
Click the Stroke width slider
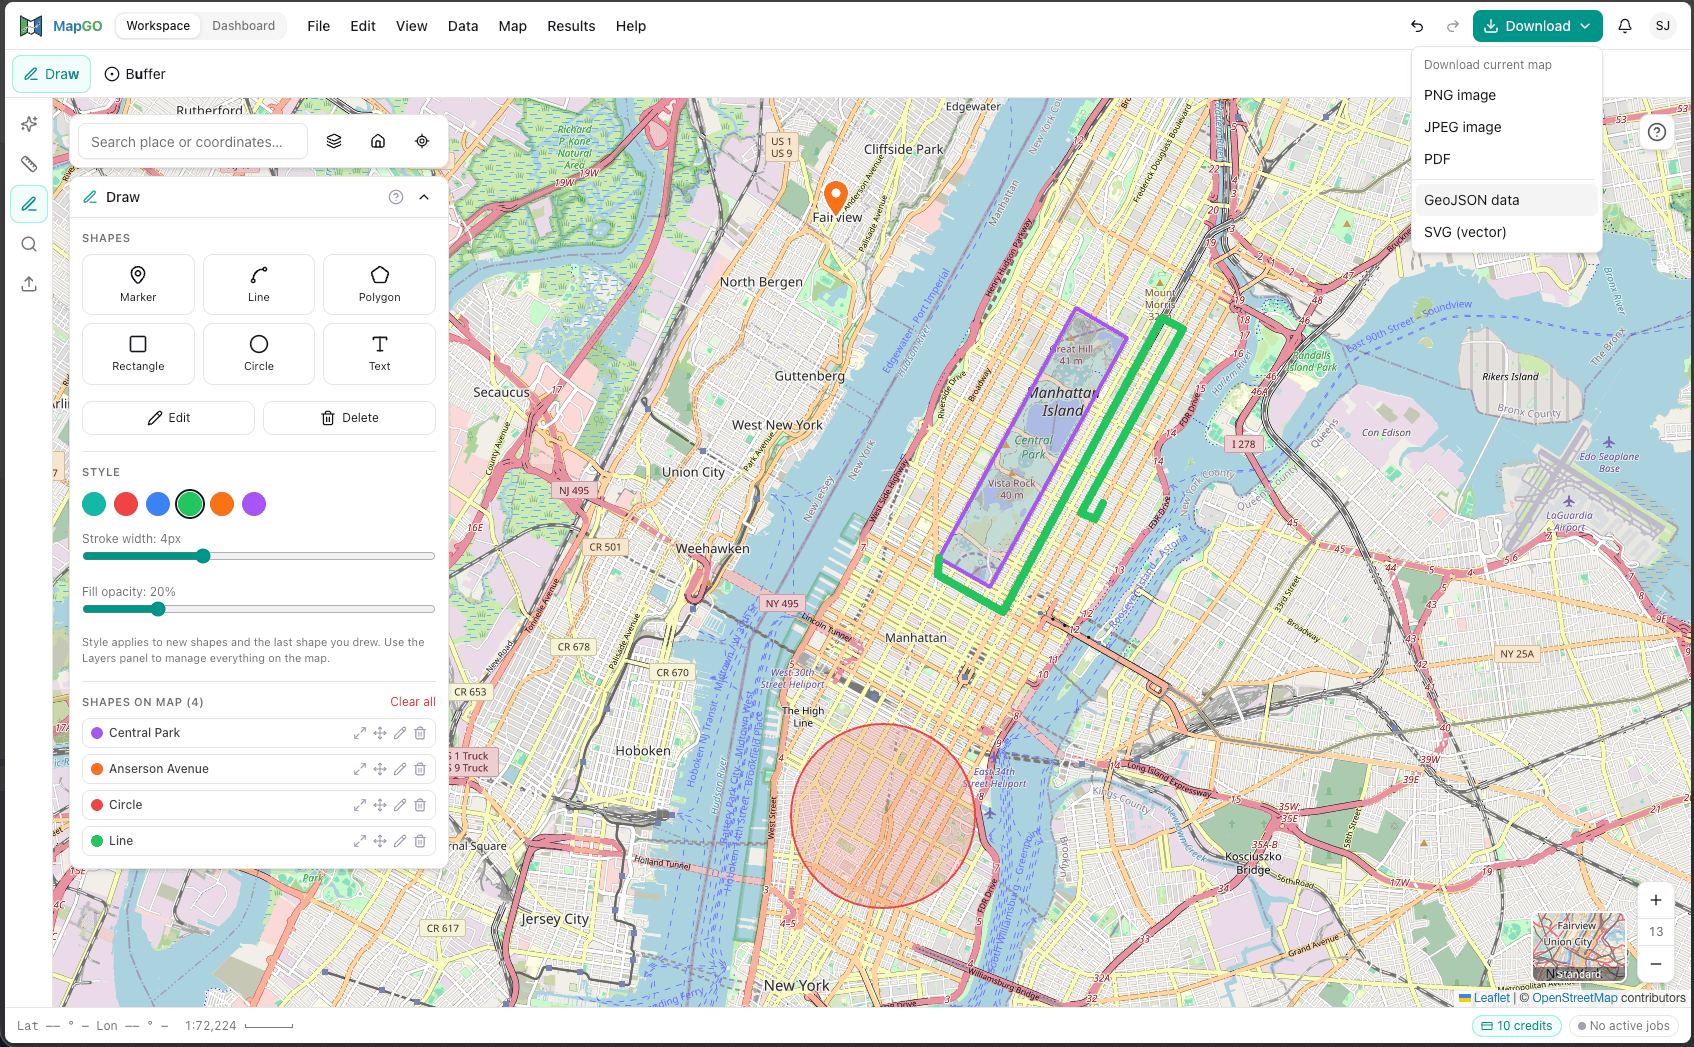click(258, 556)
